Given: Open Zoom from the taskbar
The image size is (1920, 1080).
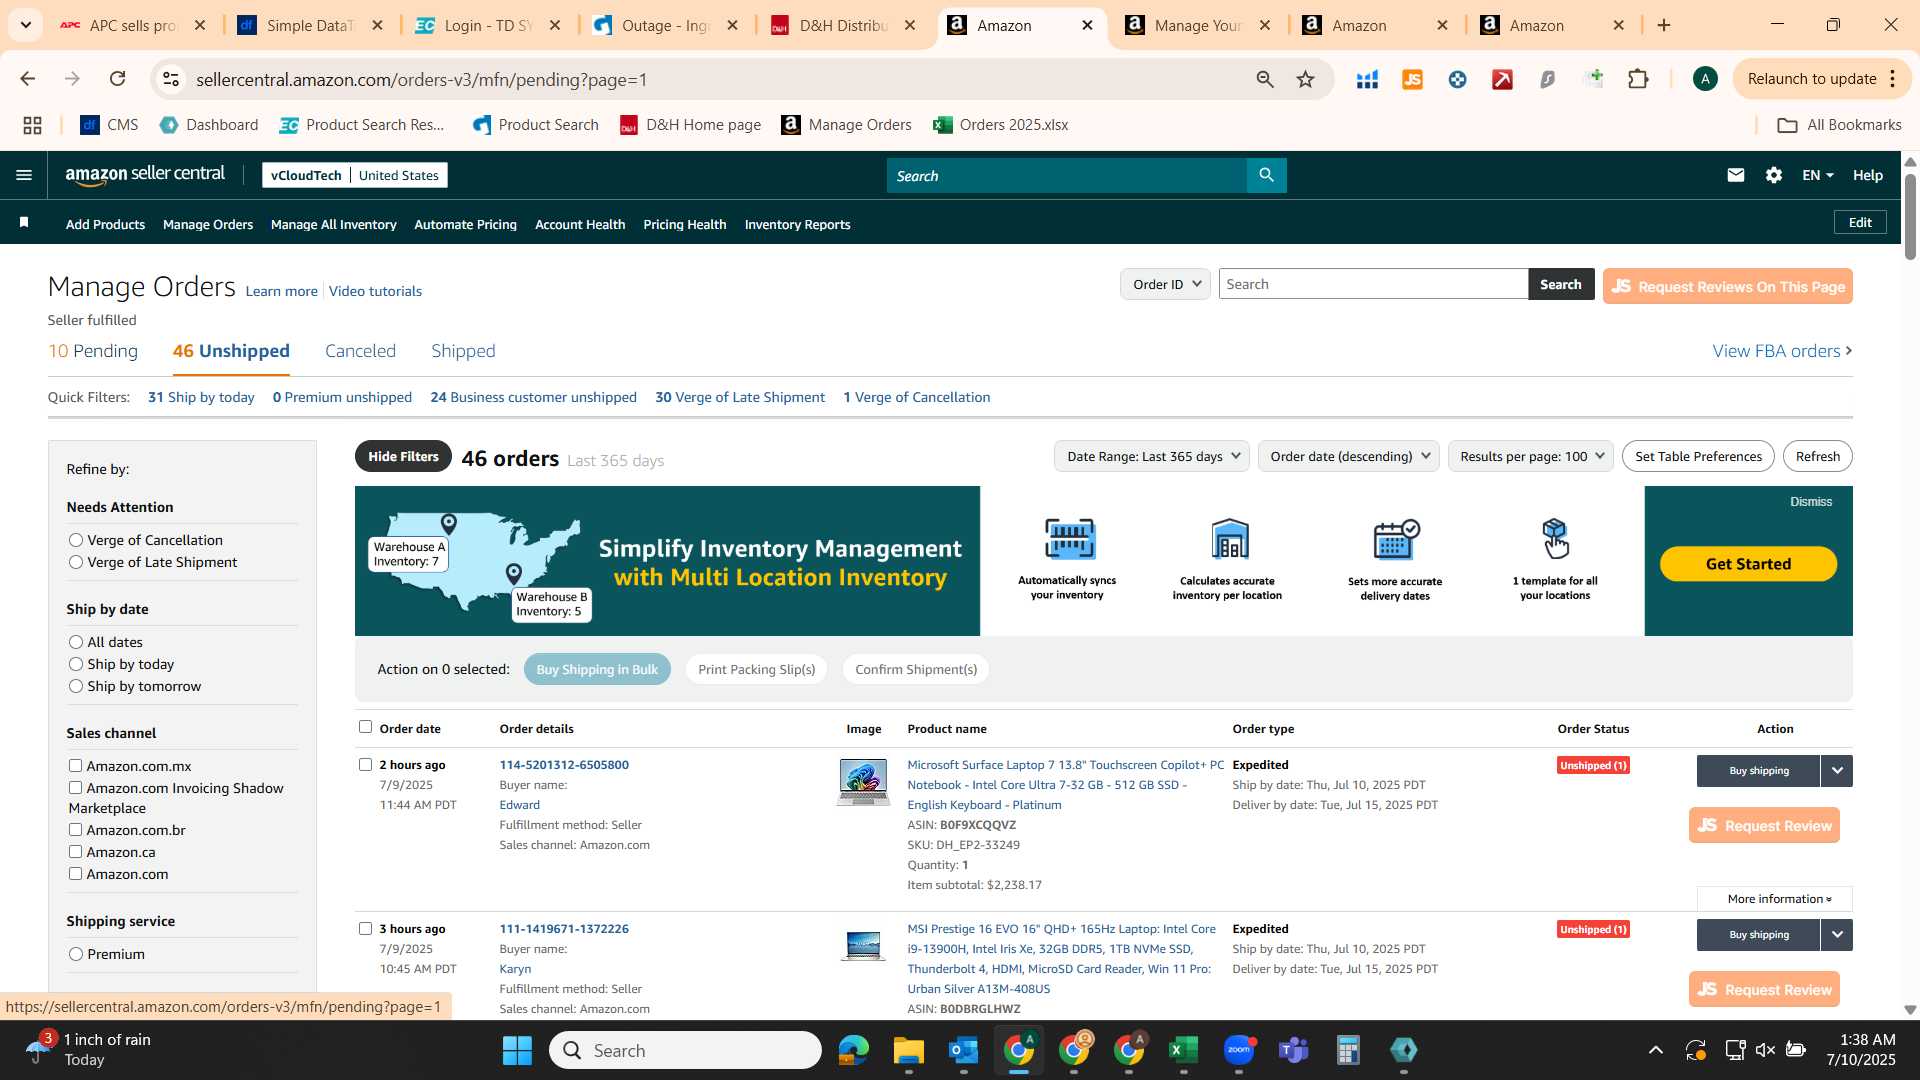Looking at the screenshot, I should [x=1239, y=1050].
